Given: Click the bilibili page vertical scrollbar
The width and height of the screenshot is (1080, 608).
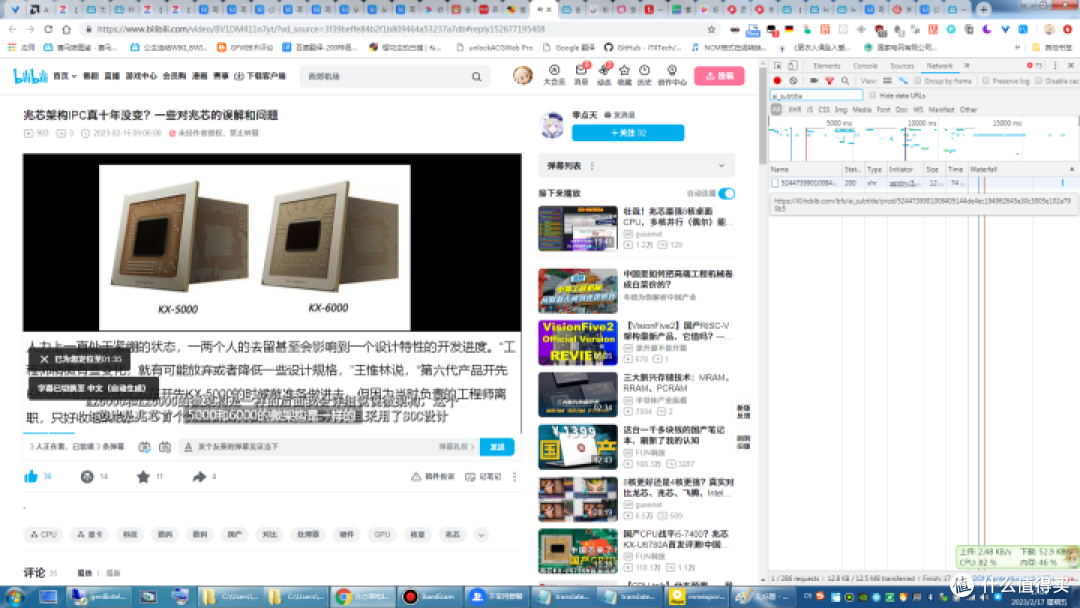Looking at the screenshot, I should (762, 114).
